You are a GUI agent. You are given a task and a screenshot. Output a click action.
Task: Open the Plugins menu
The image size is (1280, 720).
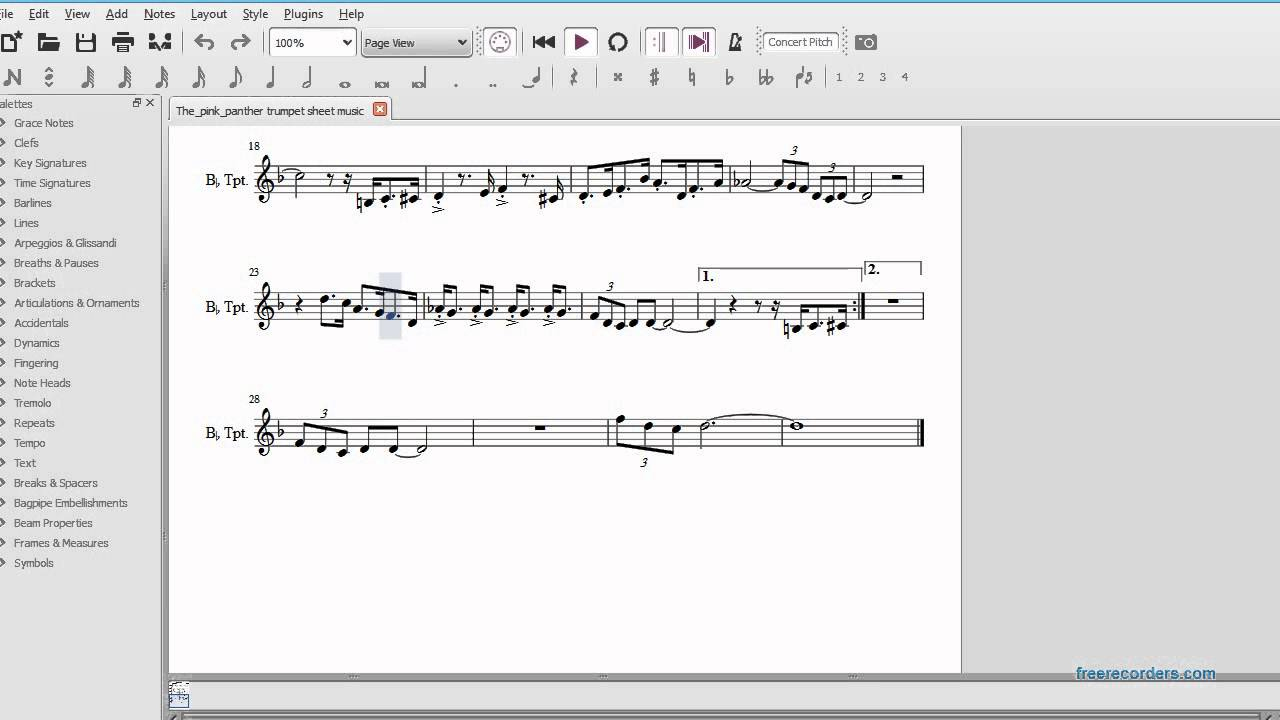tap(303, 14)
